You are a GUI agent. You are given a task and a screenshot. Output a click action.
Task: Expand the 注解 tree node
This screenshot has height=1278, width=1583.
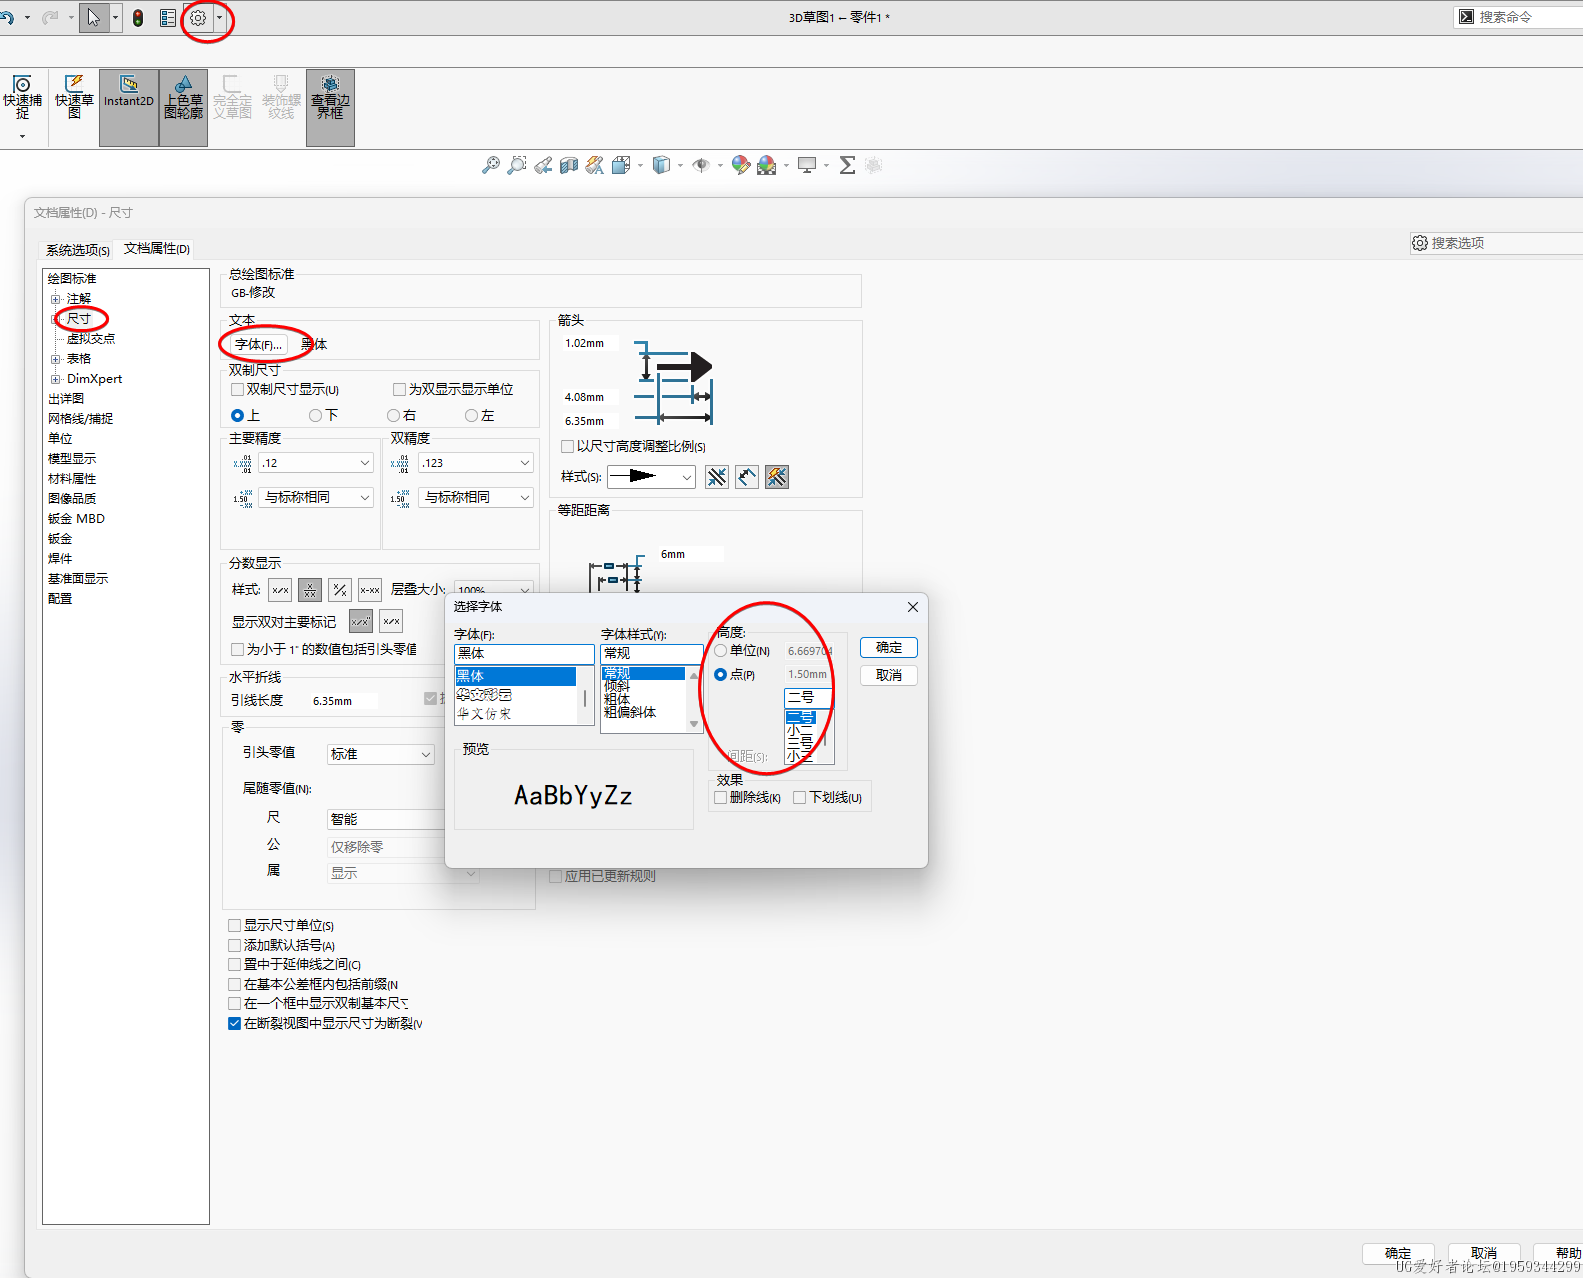point(56,299)
